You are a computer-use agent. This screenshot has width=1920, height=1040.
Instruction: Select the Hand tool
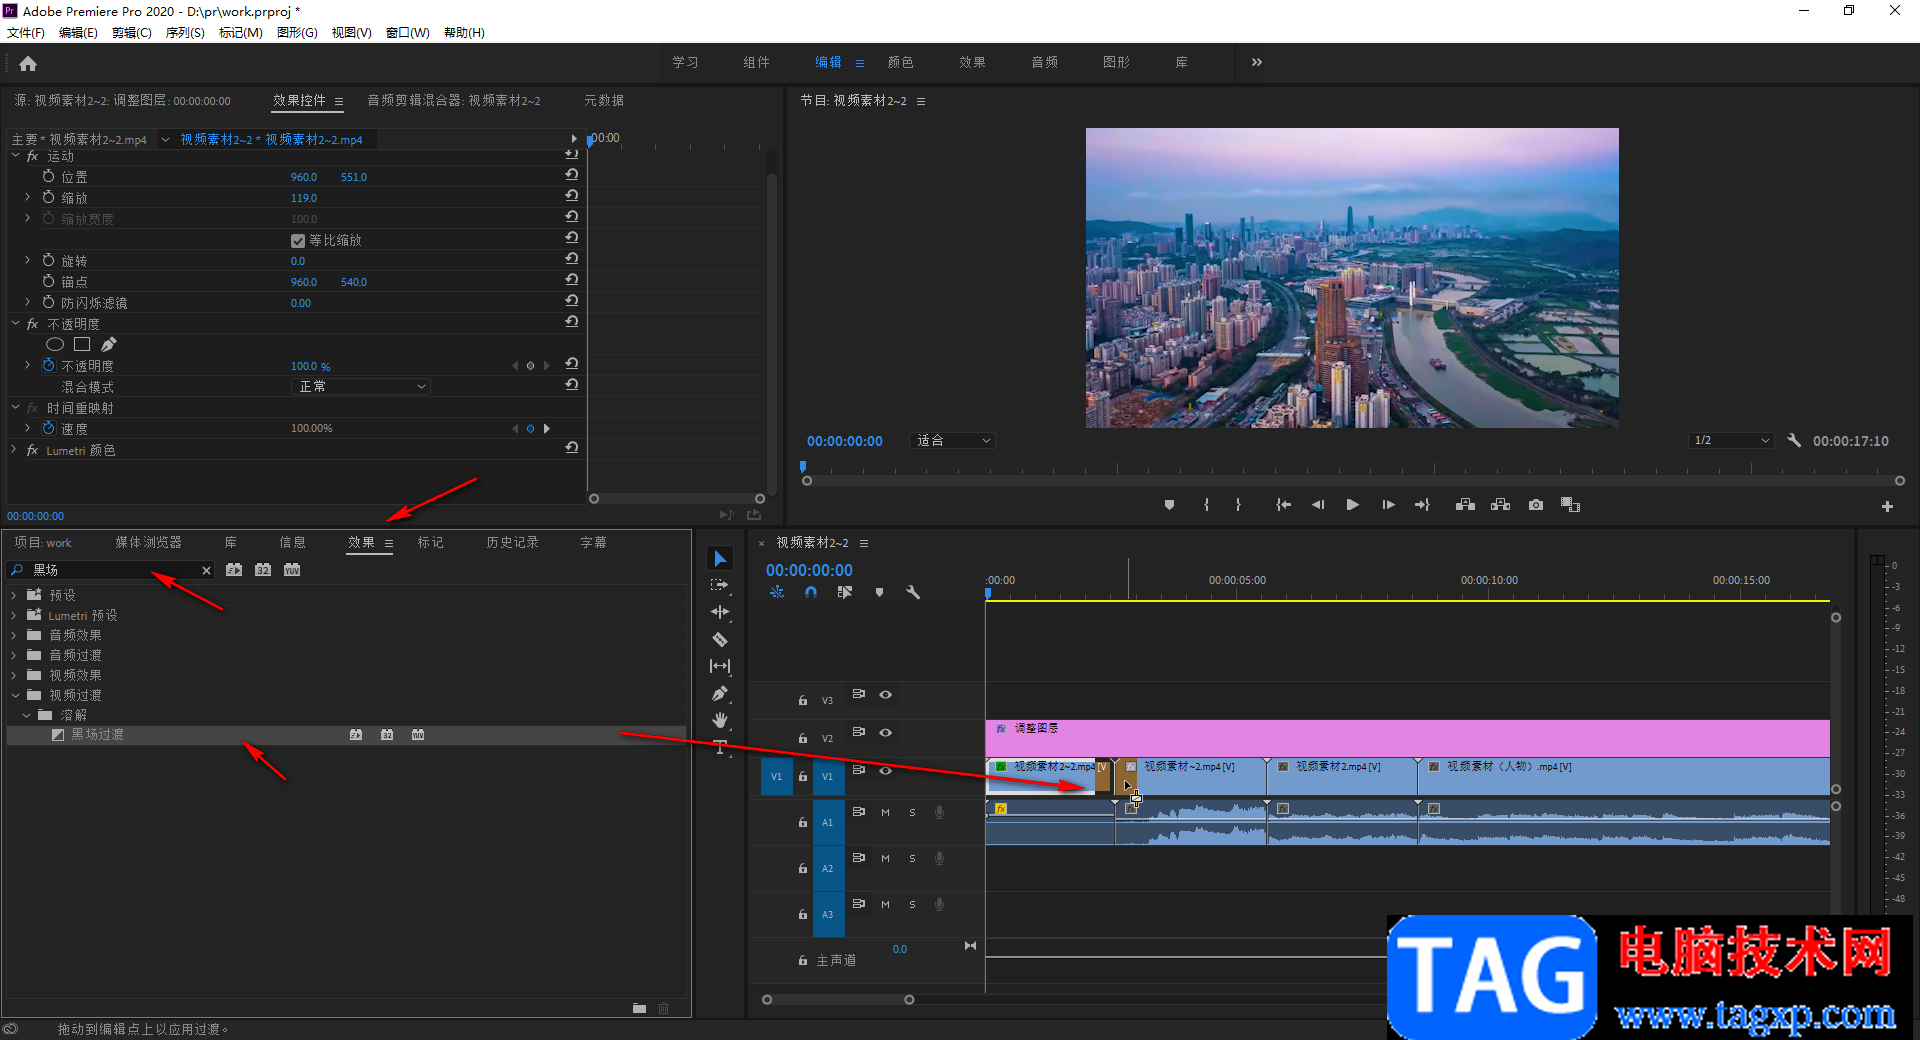[720, 720]
